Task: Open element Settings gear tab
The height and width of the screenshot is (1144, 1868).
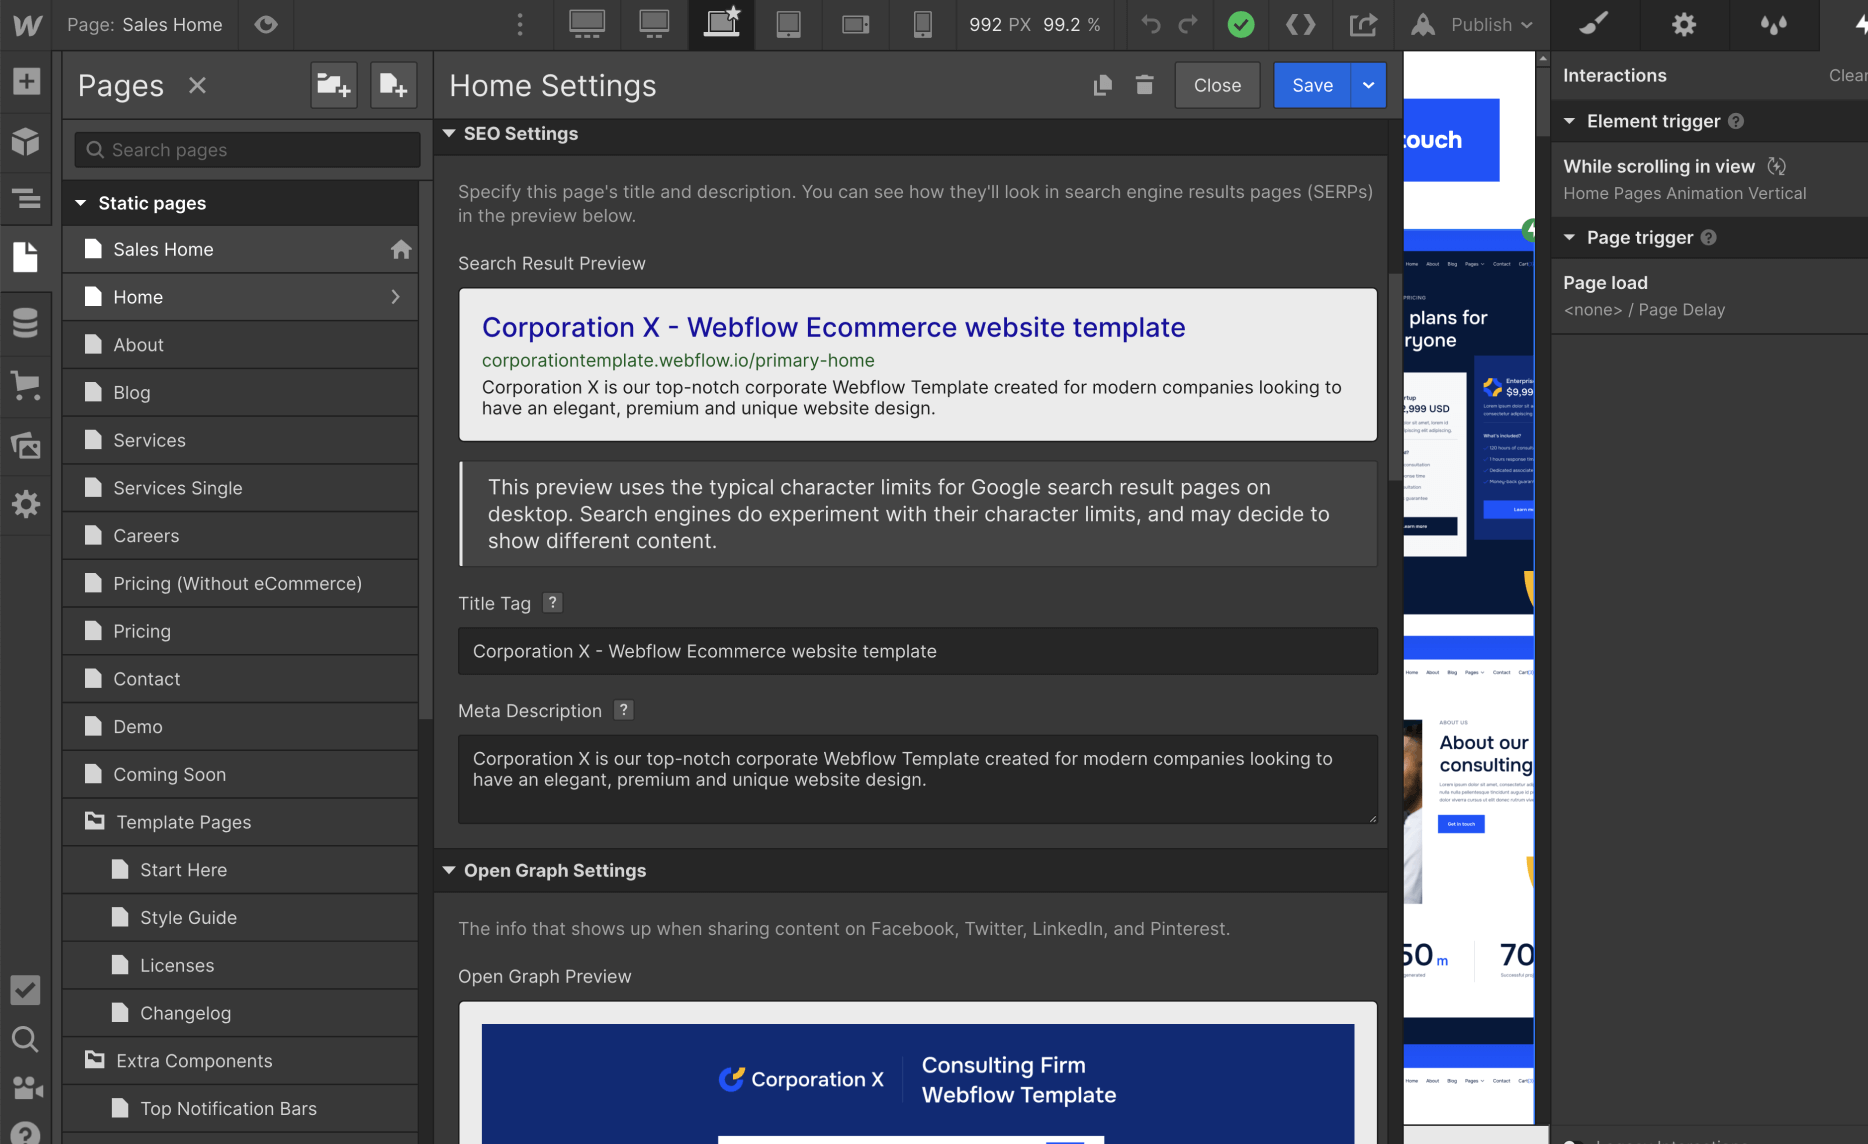Action: tap(1684, 25)
